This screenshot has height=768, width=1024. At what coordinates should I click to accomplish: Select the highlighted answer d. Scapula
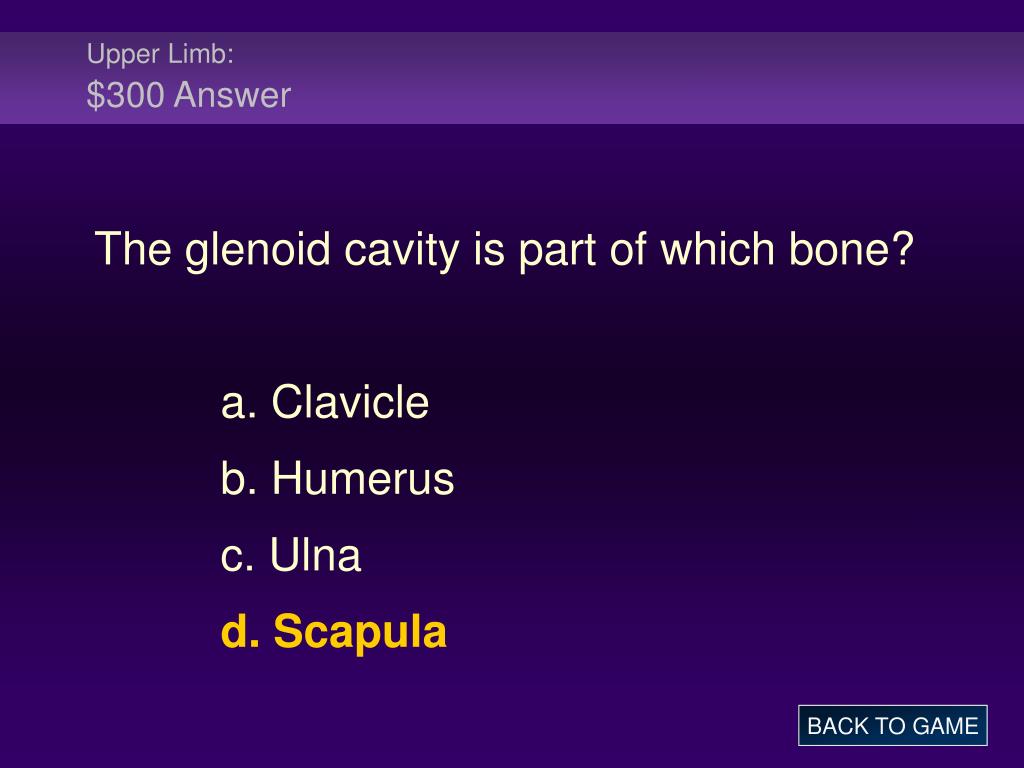[334, 632]
